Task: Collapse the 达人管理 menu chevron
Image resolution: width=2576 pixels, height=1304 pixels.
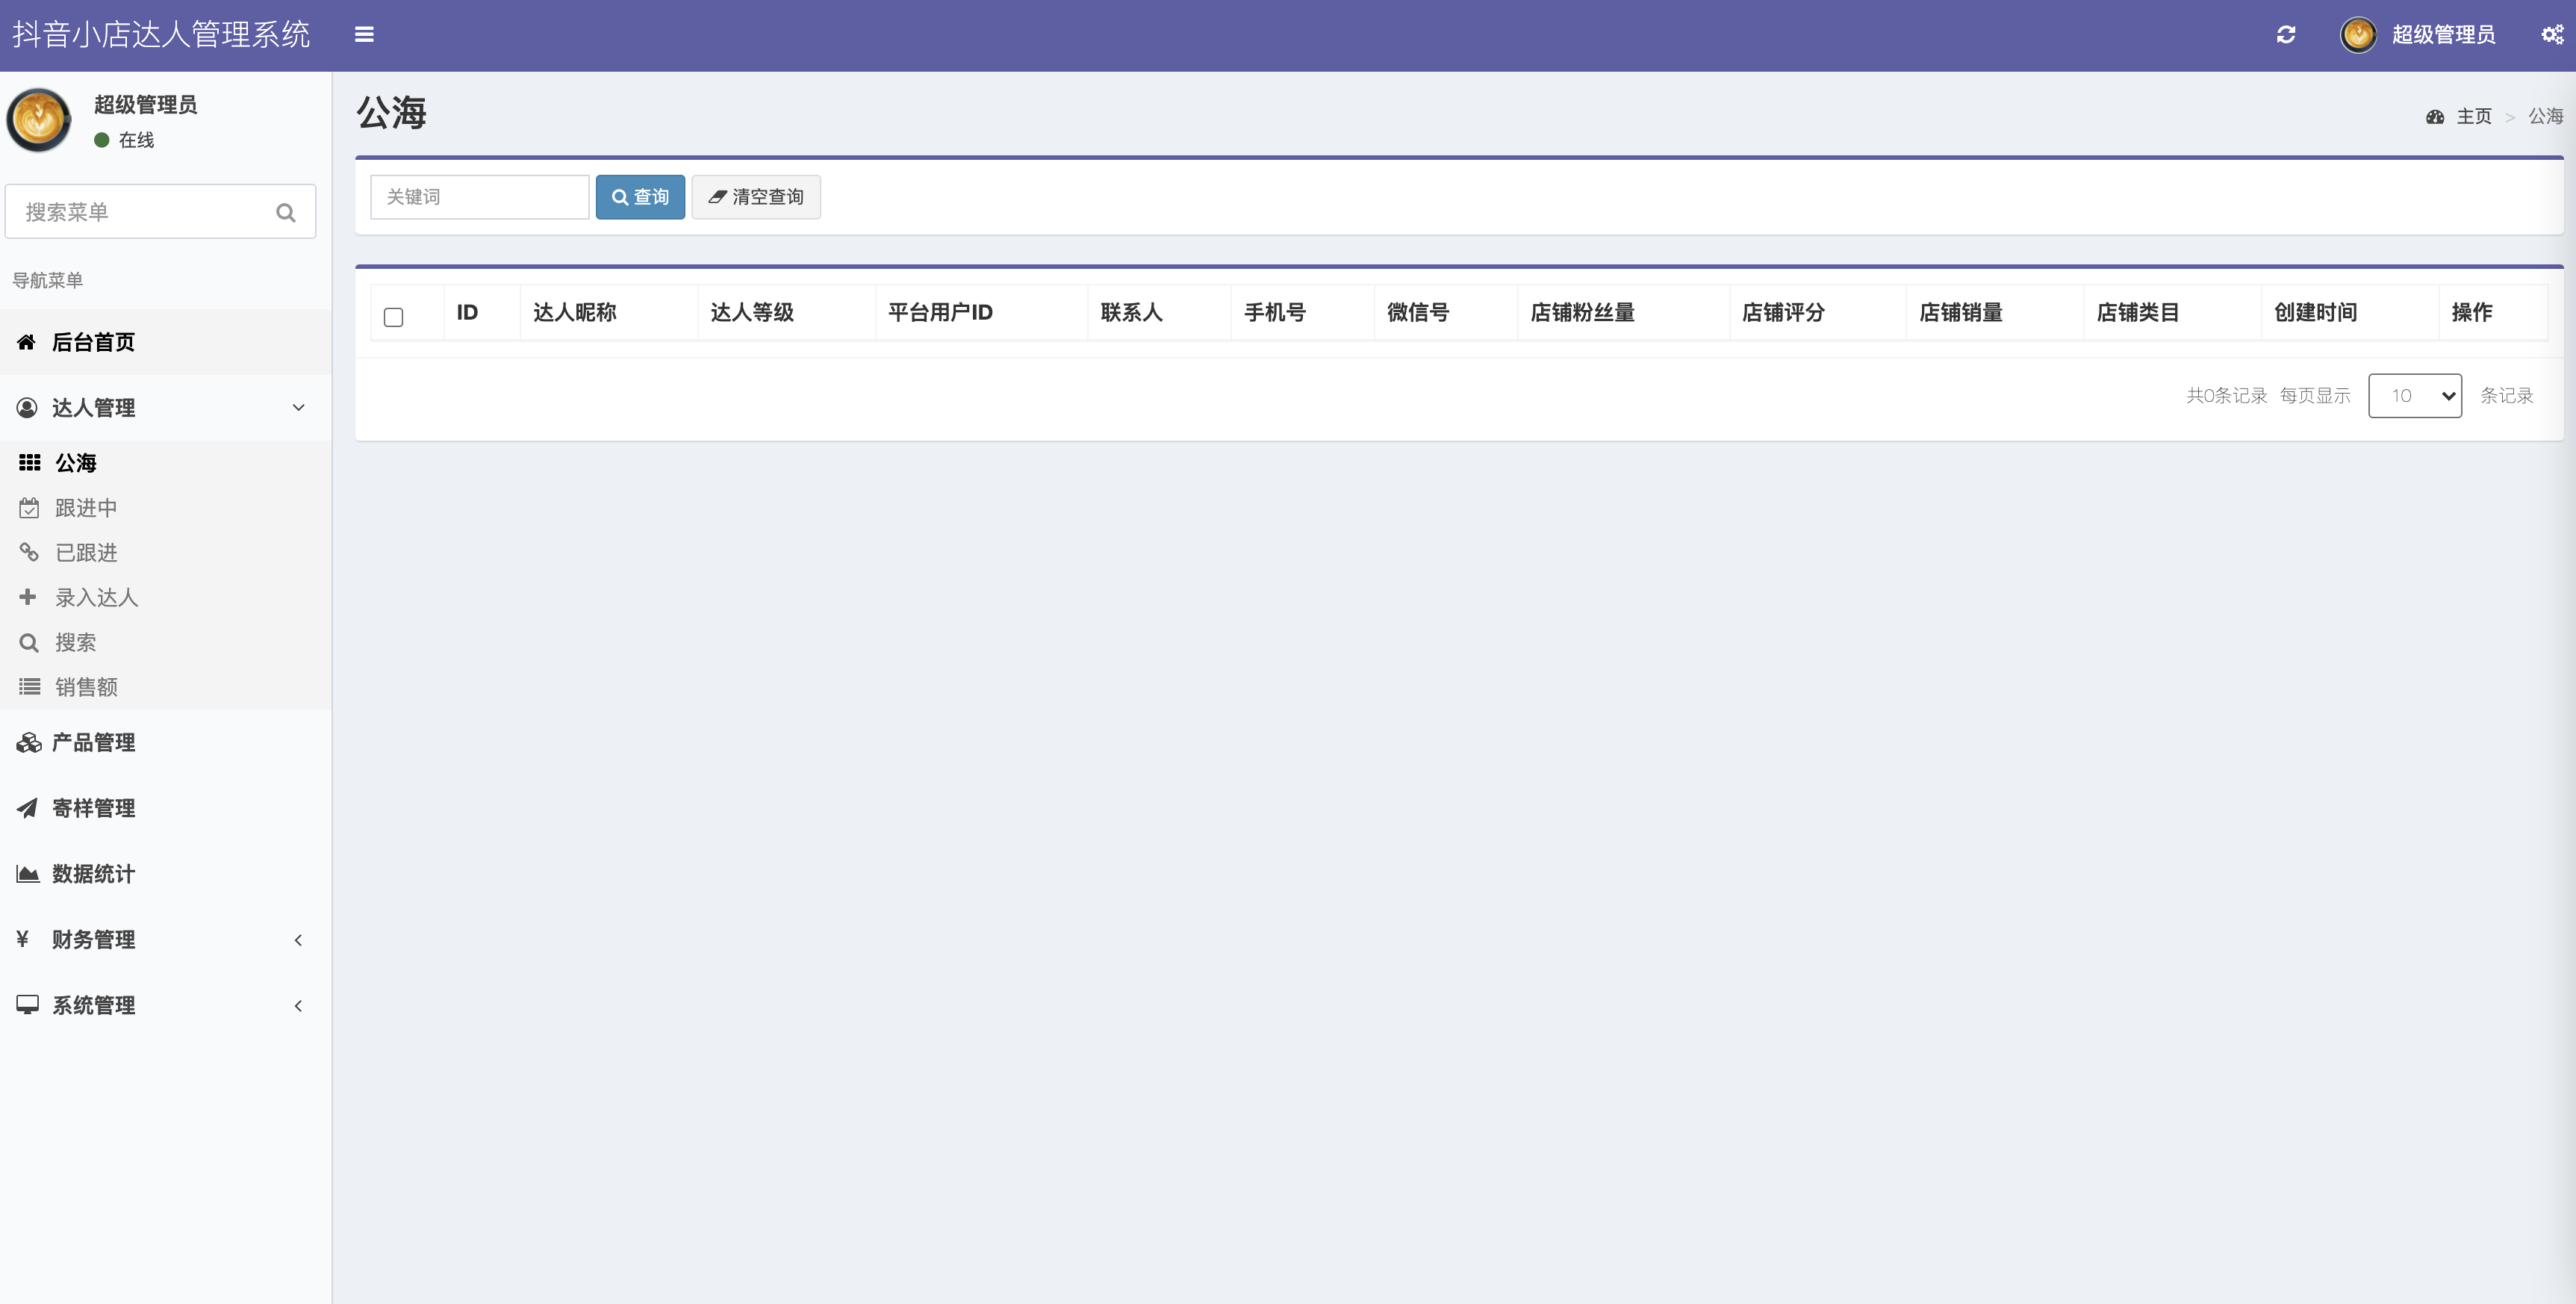Action: point(298,407)
